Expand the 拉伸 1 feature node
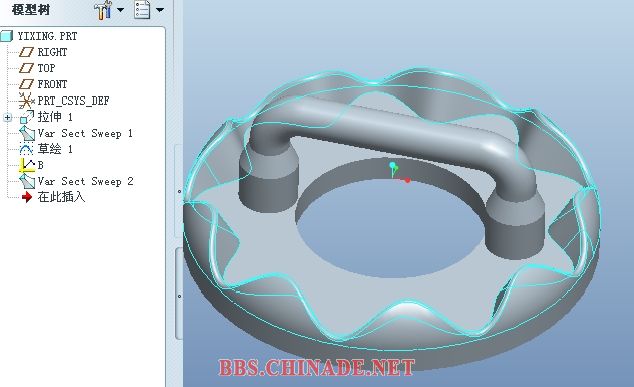This screenshot has height=387, width=634. coord(7,117)
